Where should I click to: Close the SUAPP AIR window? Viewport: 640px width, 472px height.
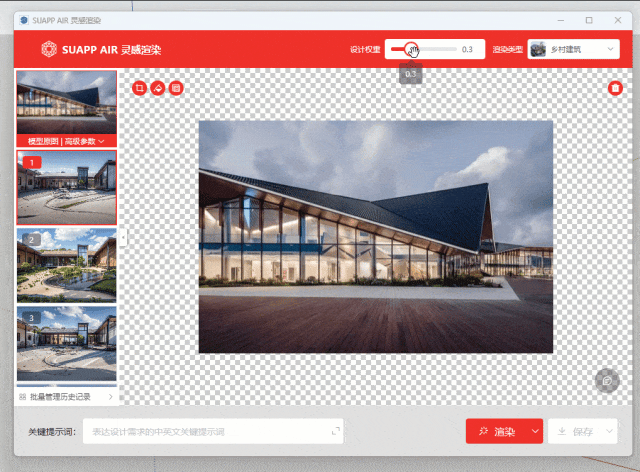(x=618, y=20)
